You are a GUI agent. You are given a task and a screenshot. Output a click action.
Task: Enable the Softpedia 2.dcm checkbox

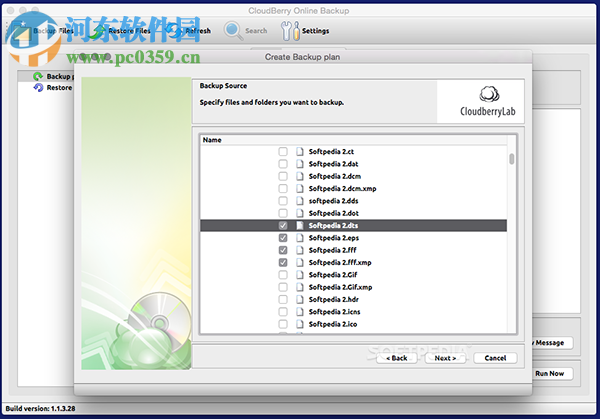click(283, 176)
